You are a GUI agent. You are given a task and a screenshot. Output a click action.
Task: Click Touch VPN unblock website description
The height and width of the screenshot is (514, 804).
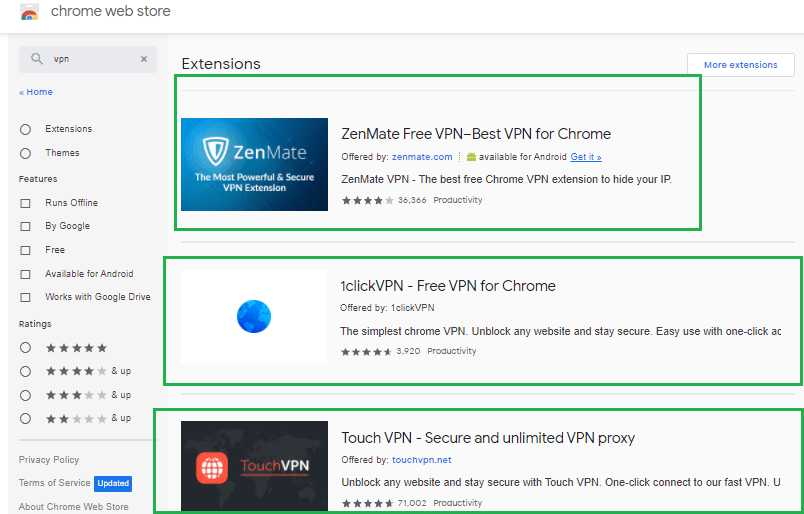pyautogui.click(x=561, y=482)
